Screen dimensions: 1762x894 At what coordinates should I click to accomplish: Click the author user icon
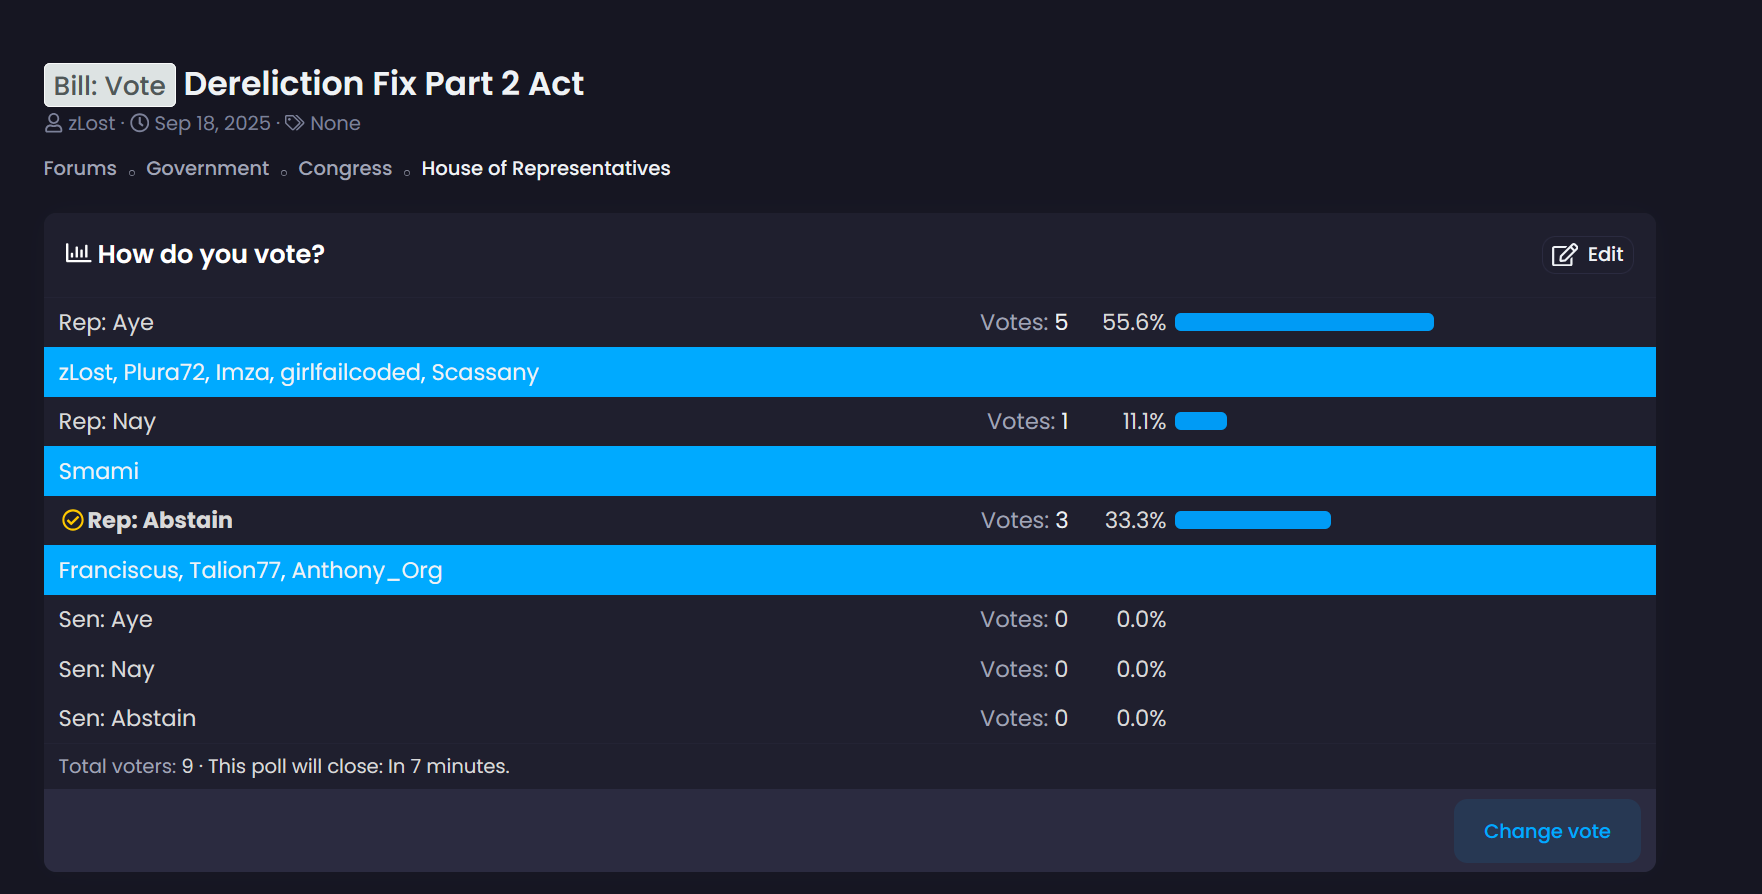point(54,123)
